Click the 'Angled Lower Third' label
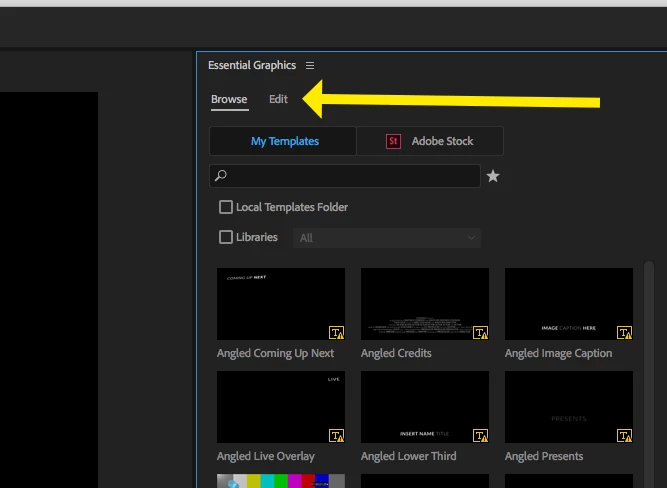 coord(408,457)
